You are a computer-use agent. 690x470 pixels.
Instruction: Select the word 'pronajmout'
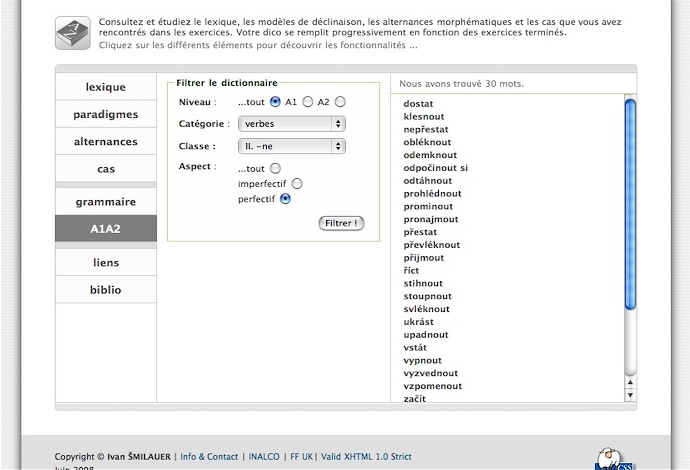coord(431,219)
